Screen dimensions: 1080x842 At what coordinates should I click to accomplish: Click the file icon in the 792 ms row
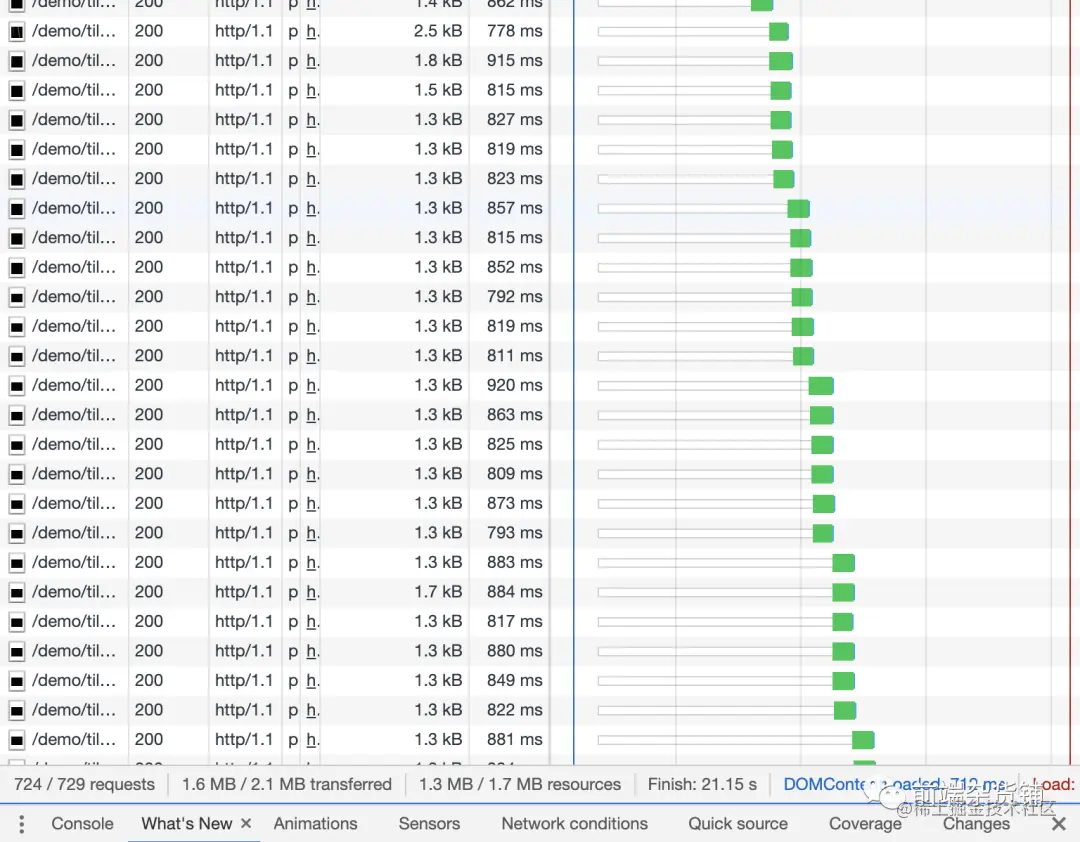[17, 298]
